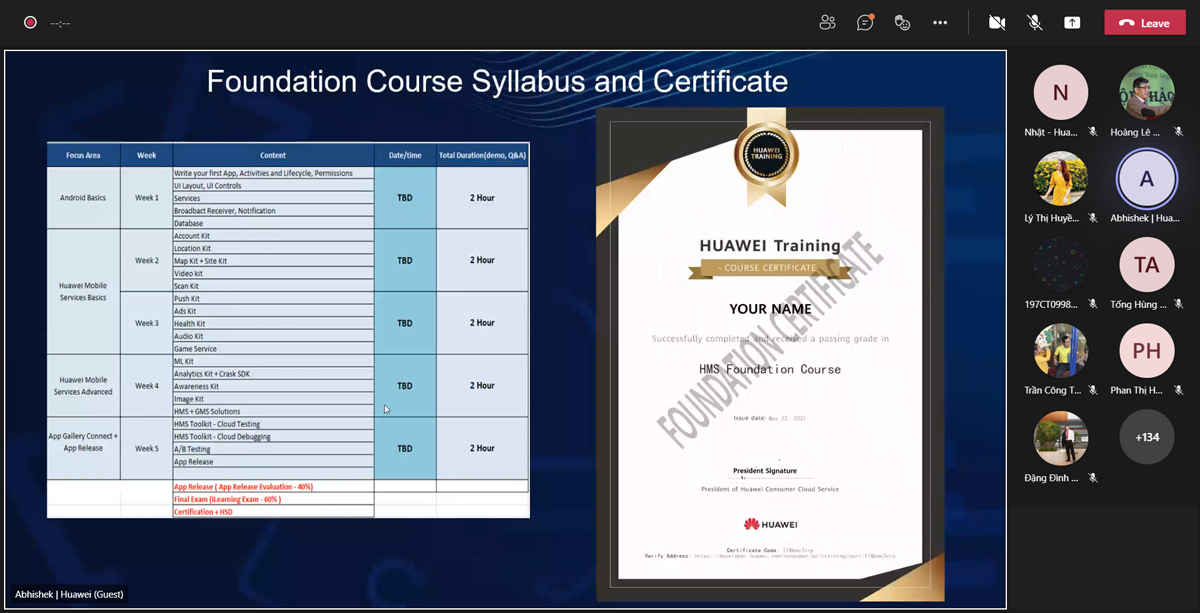Click the Android Basics cell

[x=83, y=198]
